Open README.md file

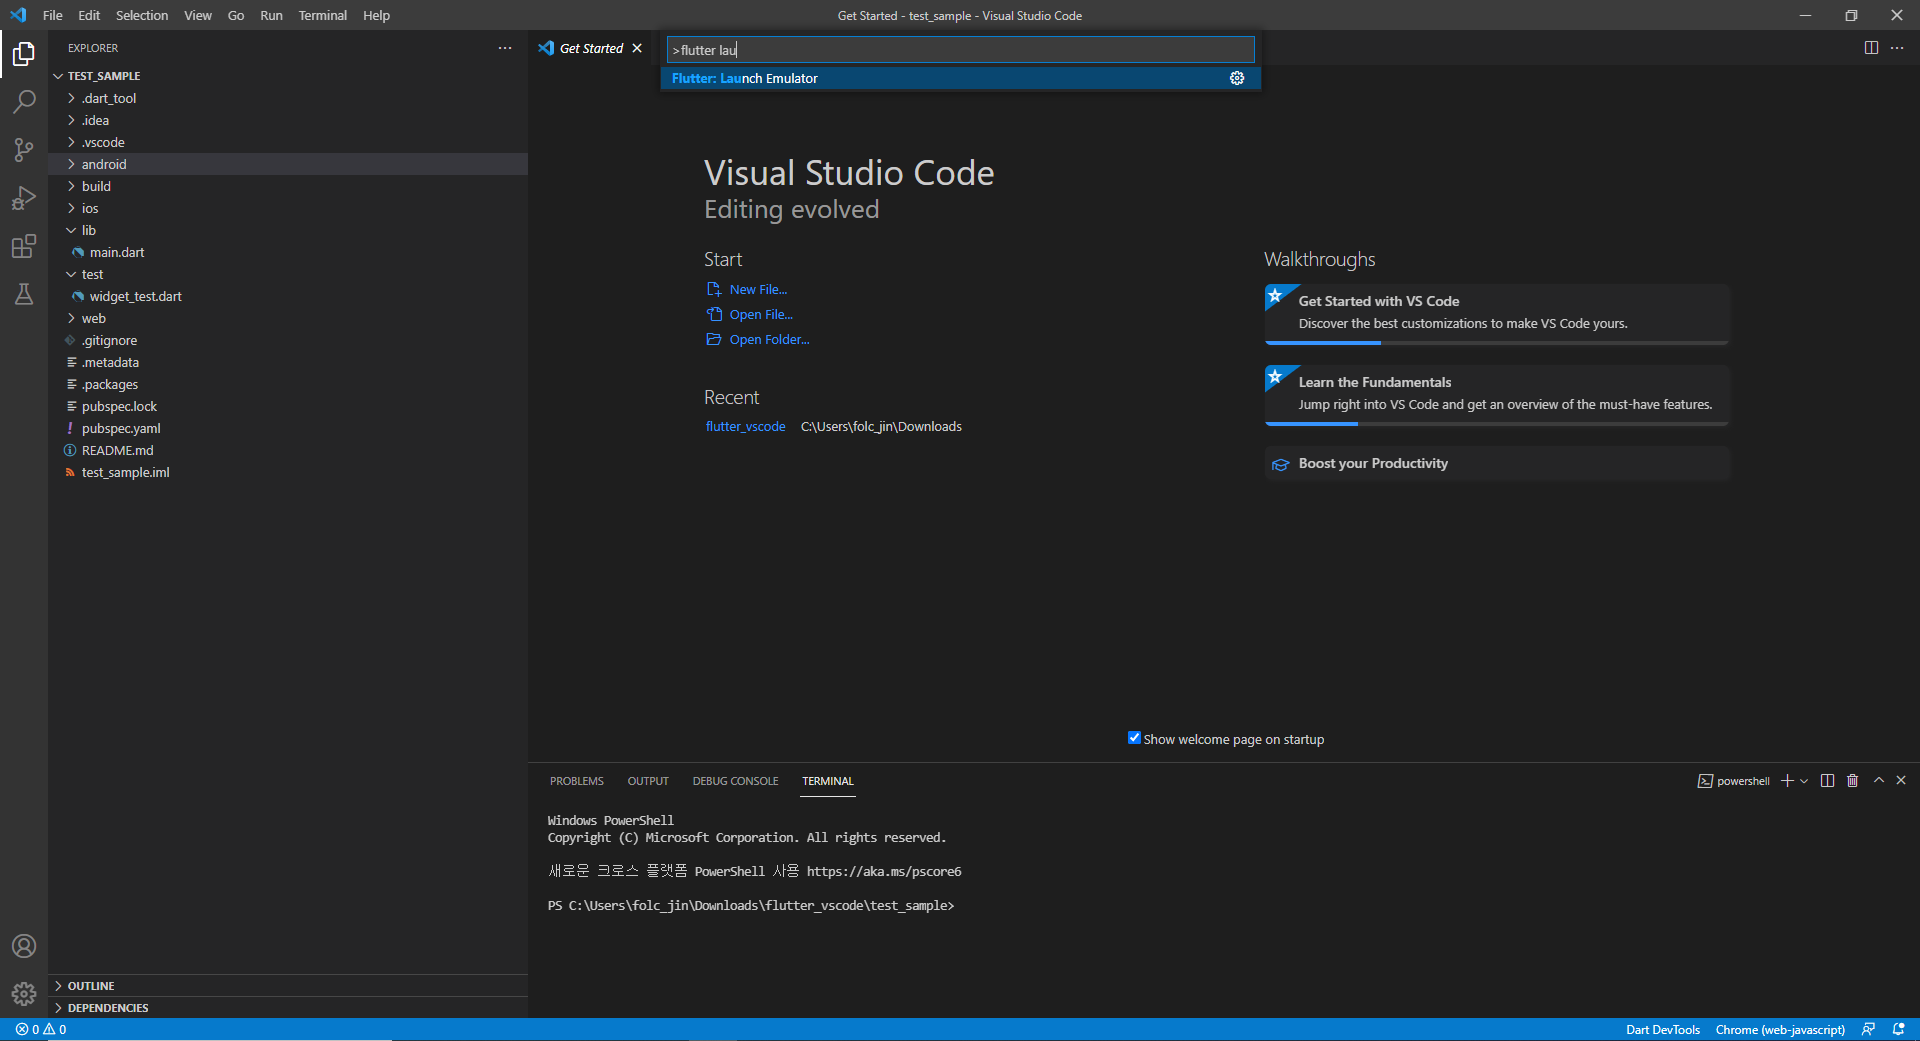tap(117, 450)
